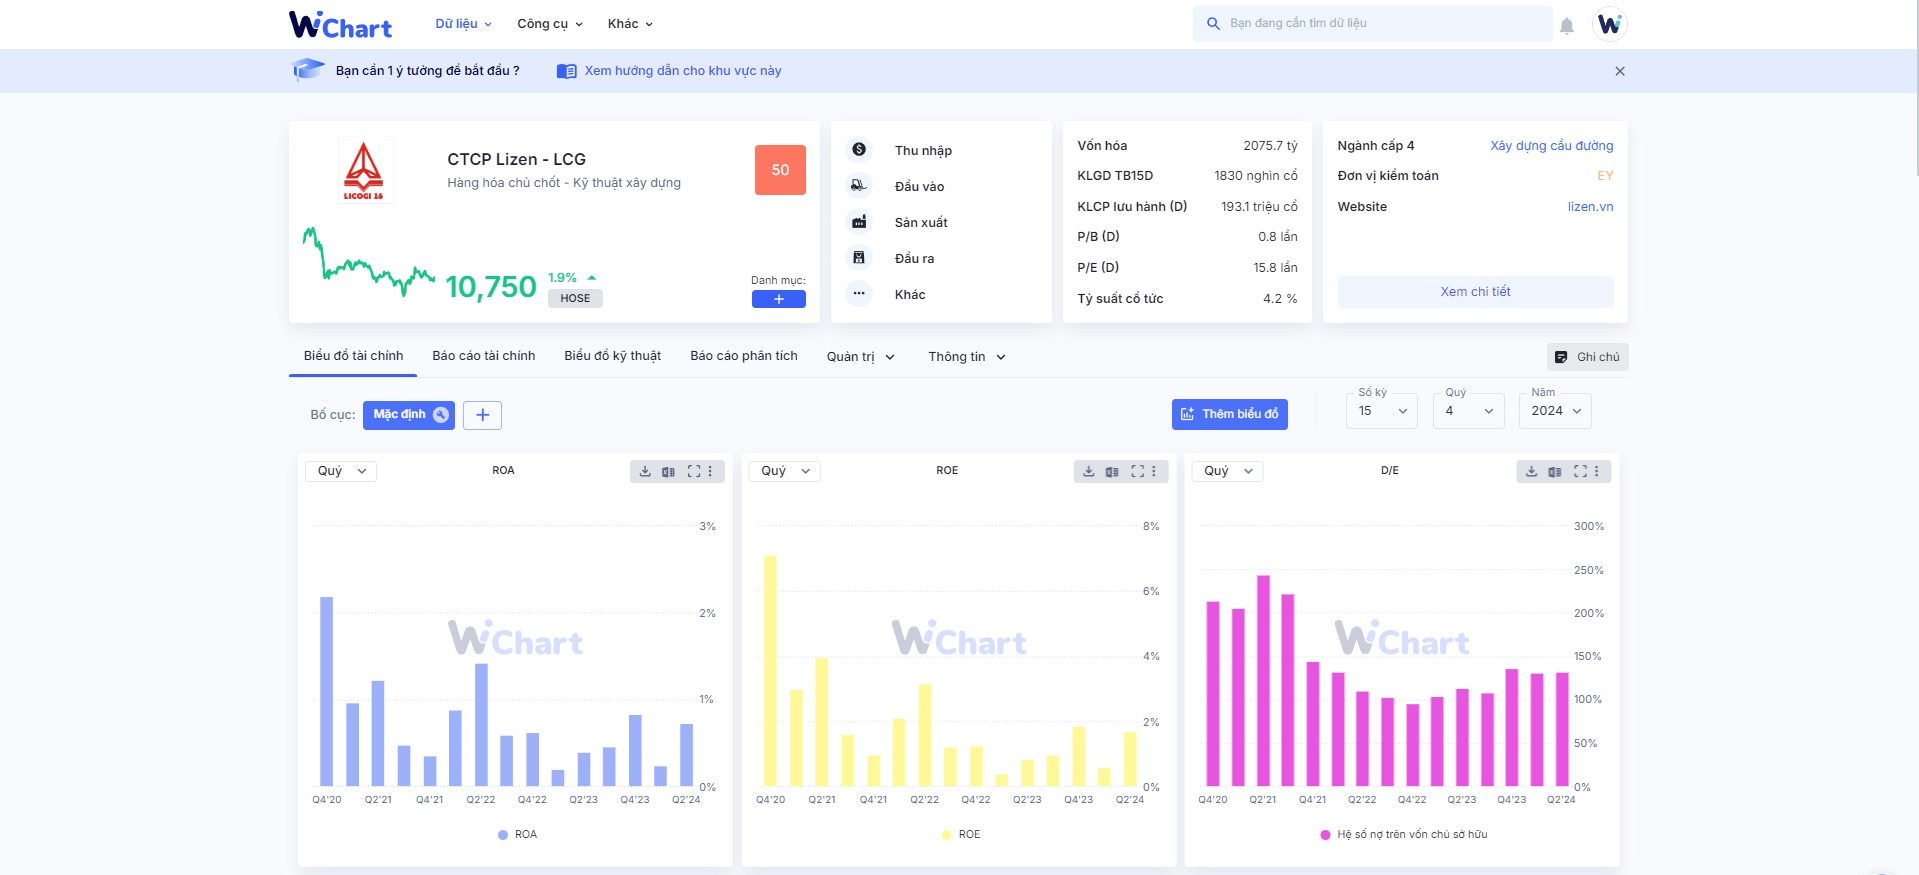Open the Số kỳ dropdown

(x=1382, y=411)
